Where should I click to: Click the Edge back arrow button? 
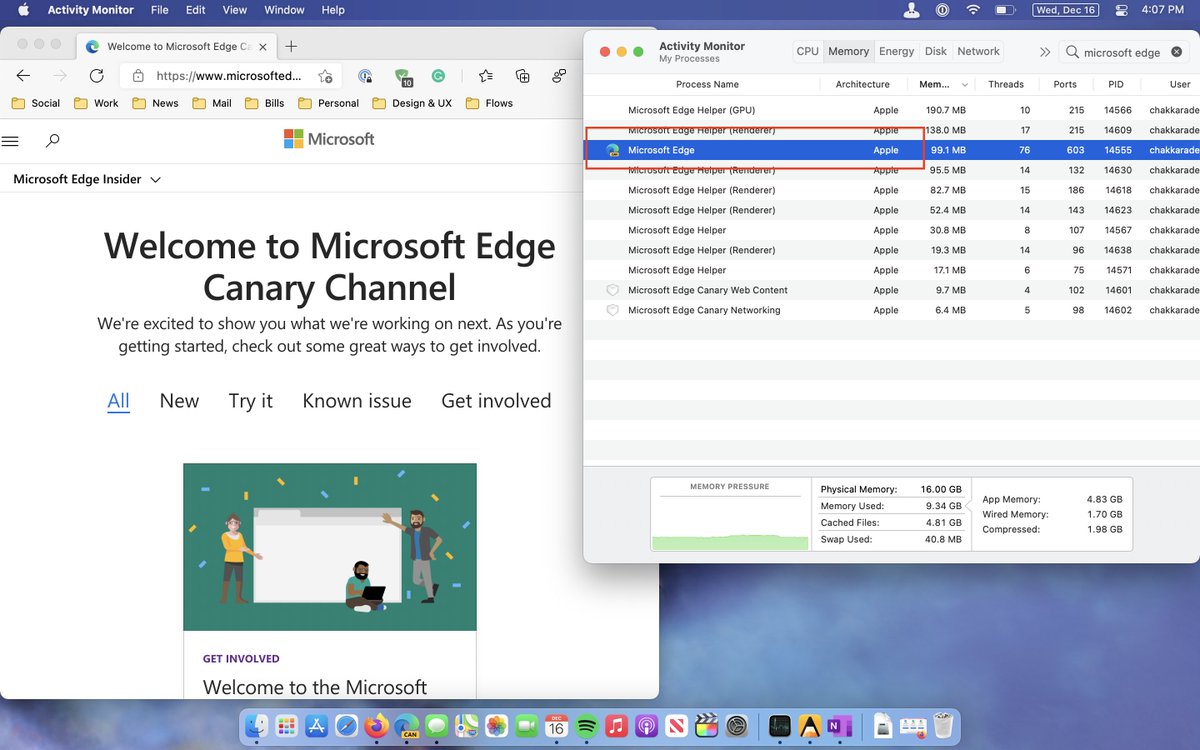pyautogui.click(x=23, y=76)
